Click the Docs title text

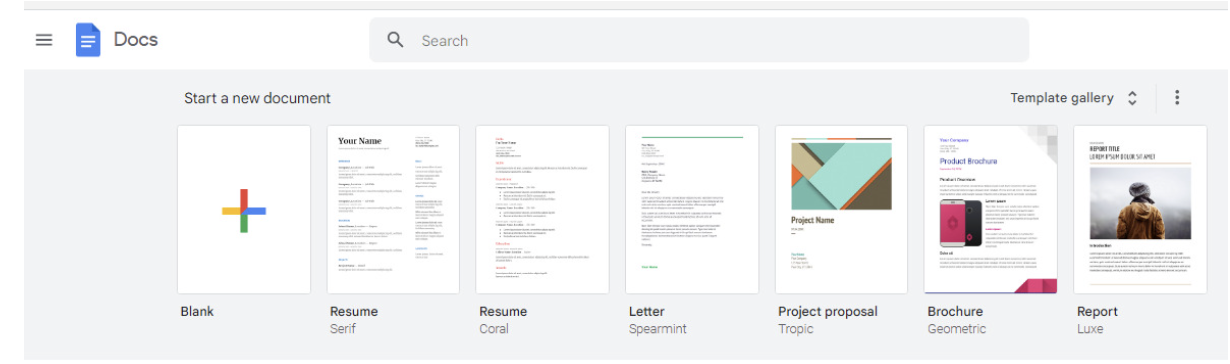(x=136, y=40)
